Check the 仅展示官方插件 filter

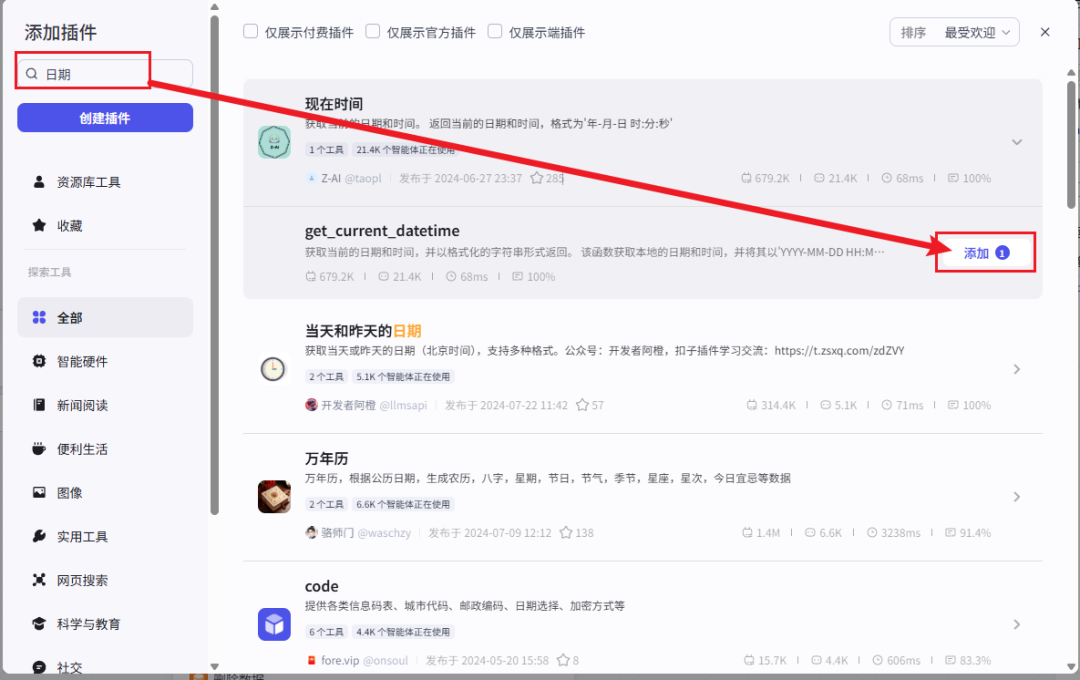point(373,31)
